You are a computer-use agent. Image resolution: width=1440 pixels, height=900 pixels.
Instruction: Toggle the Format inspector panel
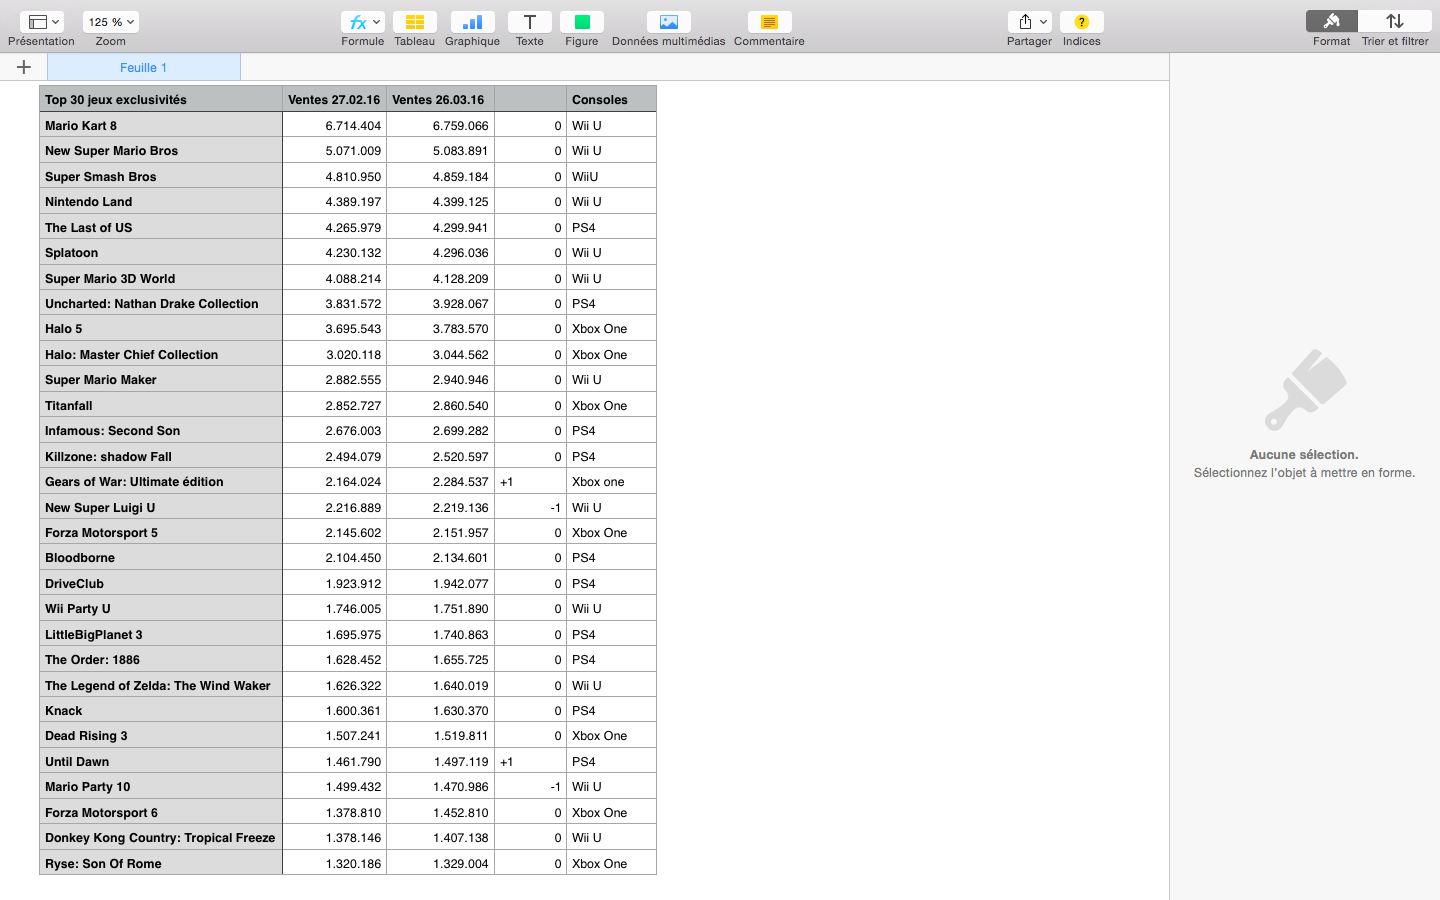tap(1331, 22)
